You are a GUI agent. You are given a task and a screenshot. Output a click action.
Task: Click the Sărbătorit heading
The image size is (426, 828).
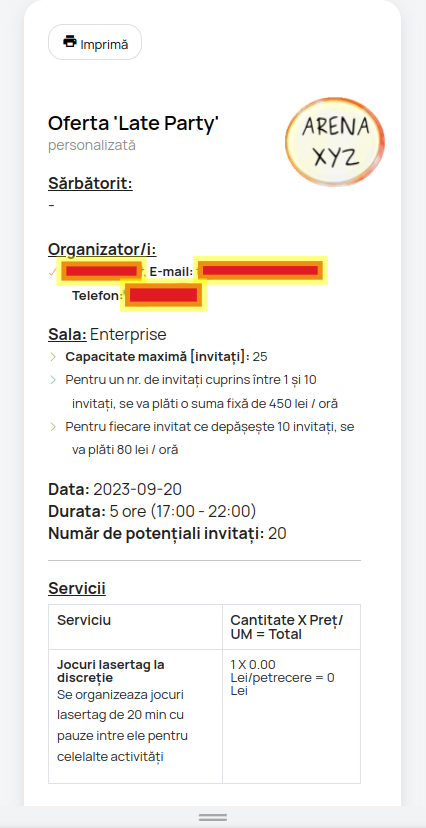pyautogui.click(x=90, y=184)
